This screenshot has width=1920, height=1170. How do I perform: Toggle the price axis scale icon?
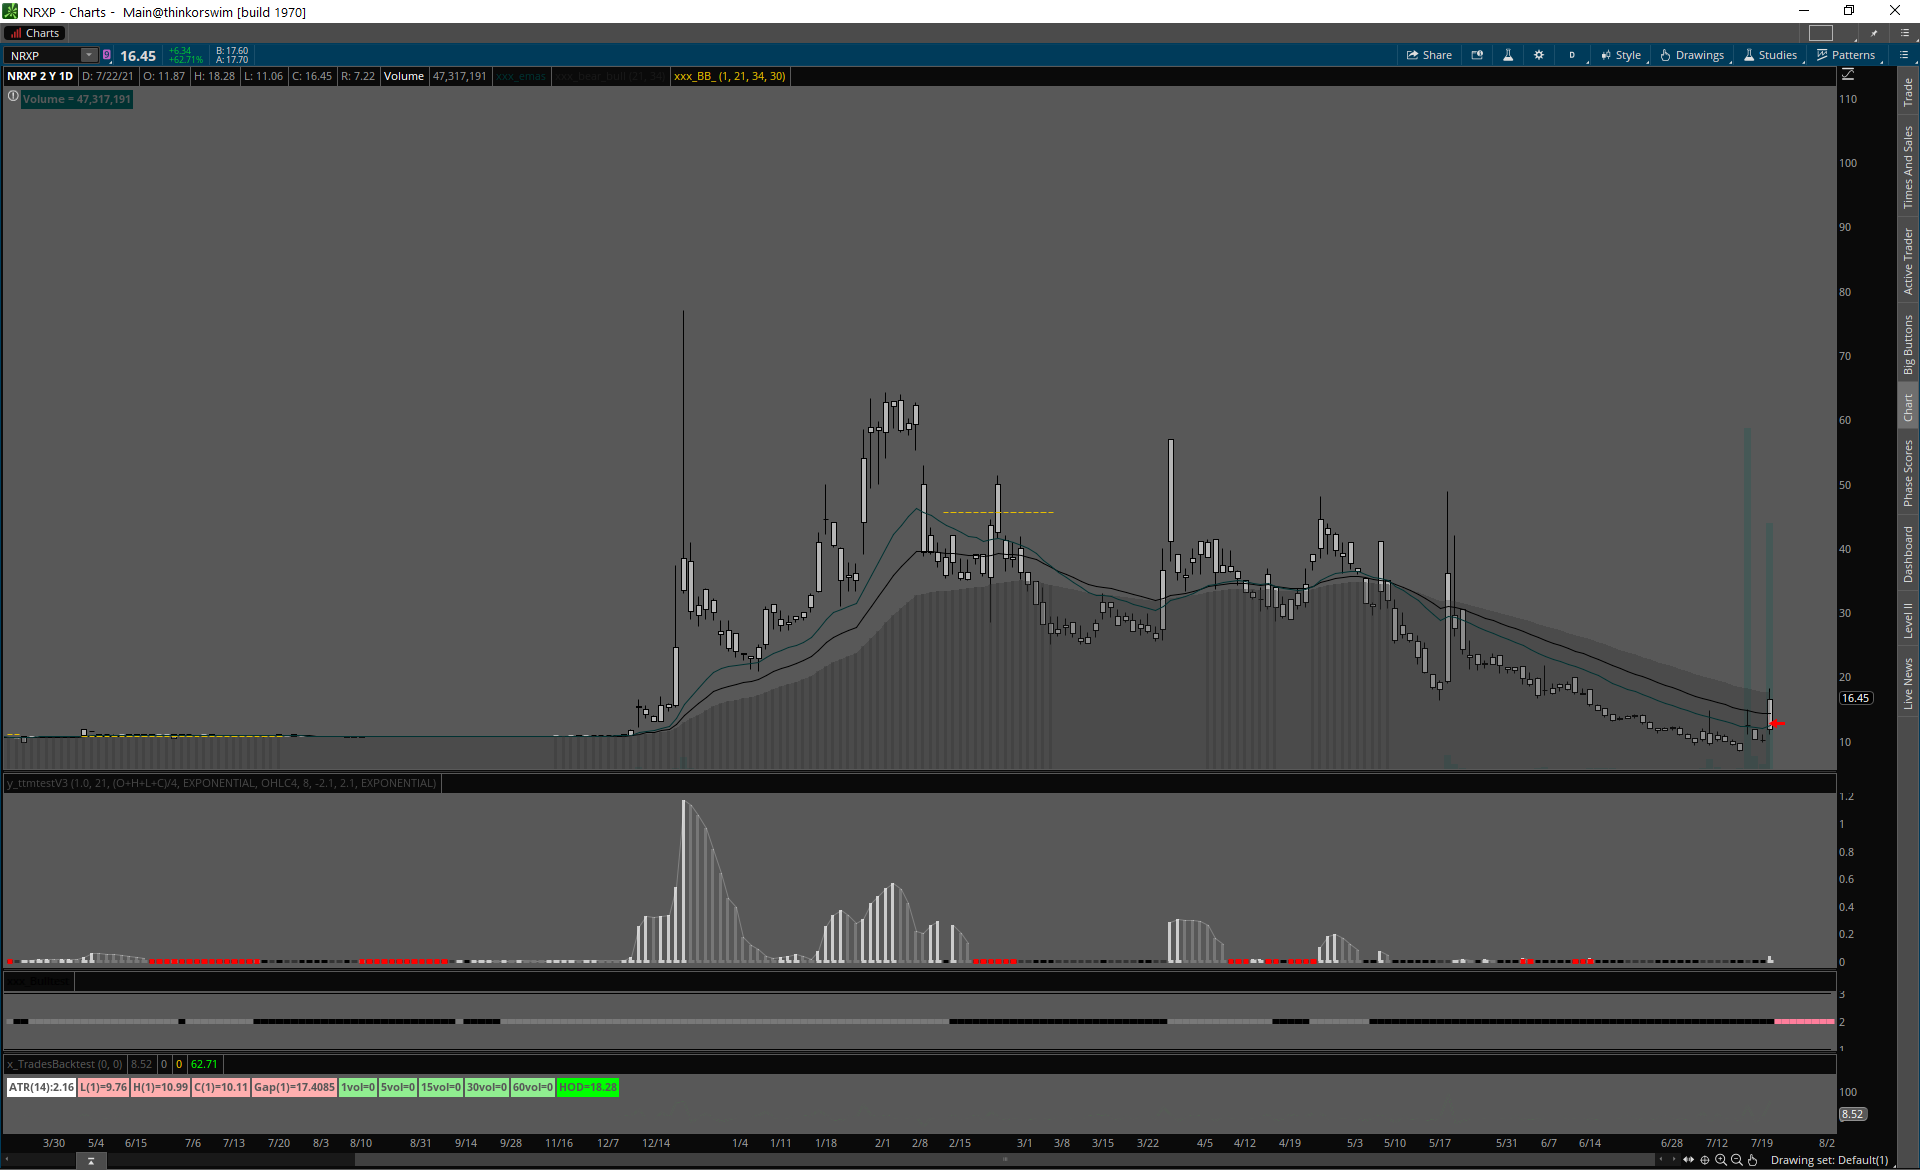pos(1848,75)
